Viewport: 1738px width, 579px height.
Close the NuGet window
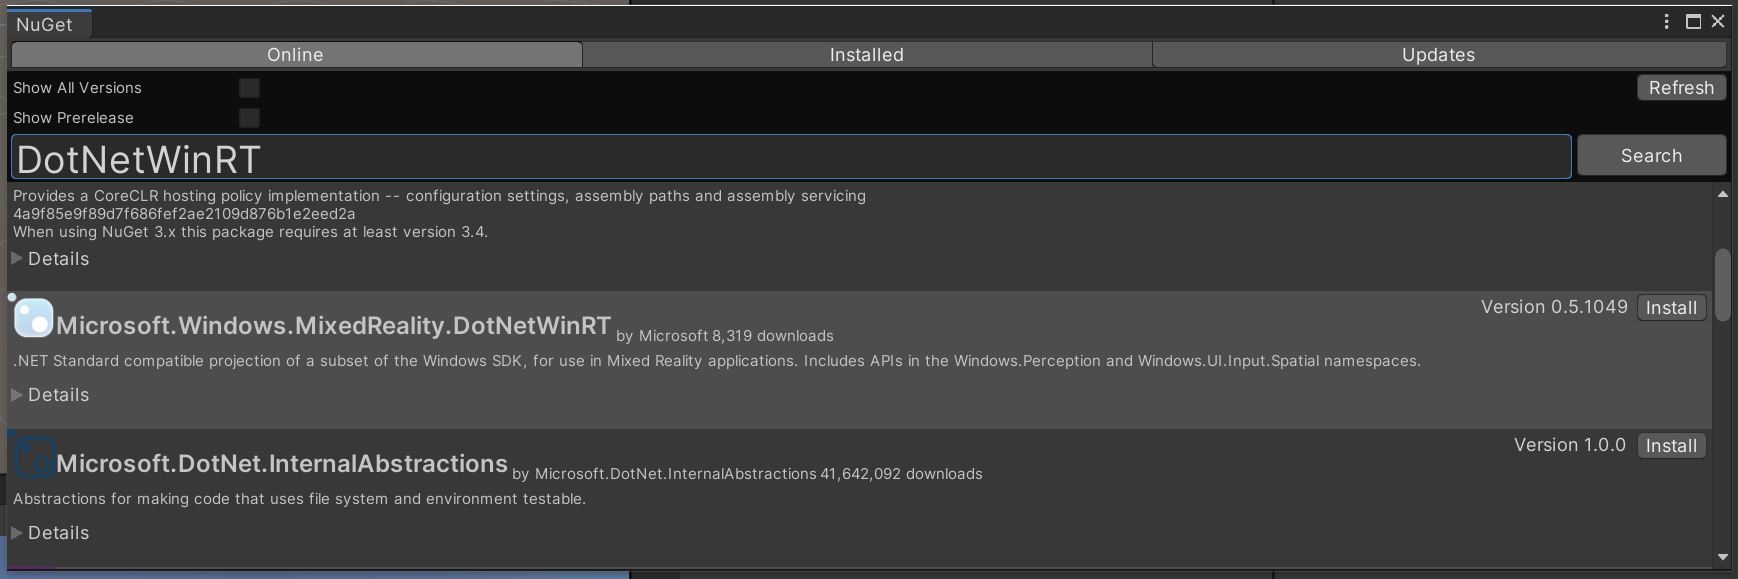(1718, 22)
